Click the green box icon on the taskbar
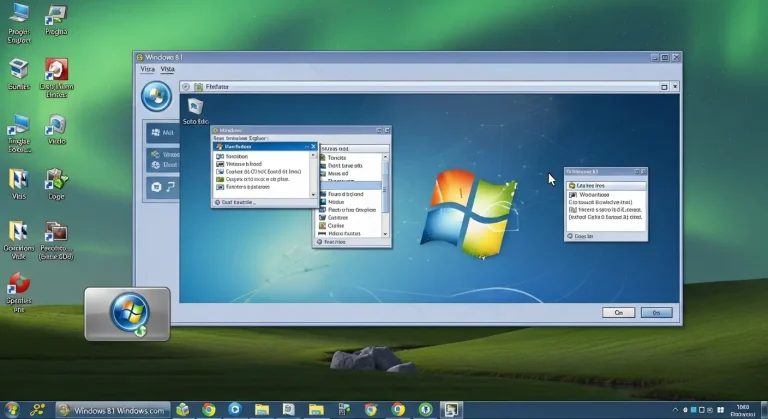 click(183, 409)
